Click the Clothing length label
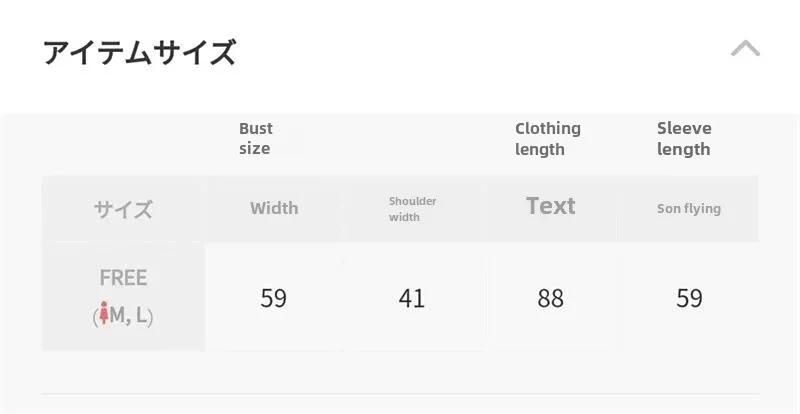This screenshot has width=800, height=414. click(x=547, y=138)
